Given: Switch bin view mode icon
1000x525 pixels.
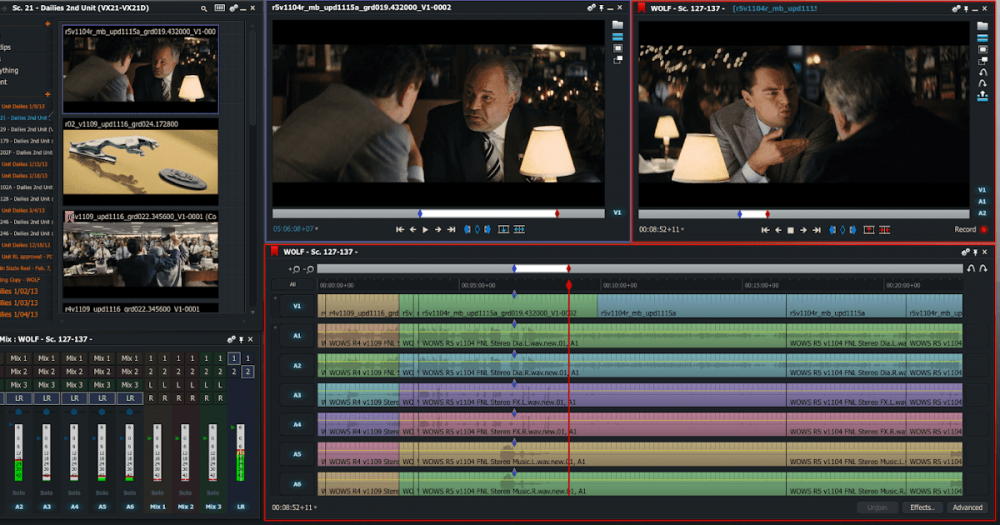Looking at the screenshot, I should 219,8.
